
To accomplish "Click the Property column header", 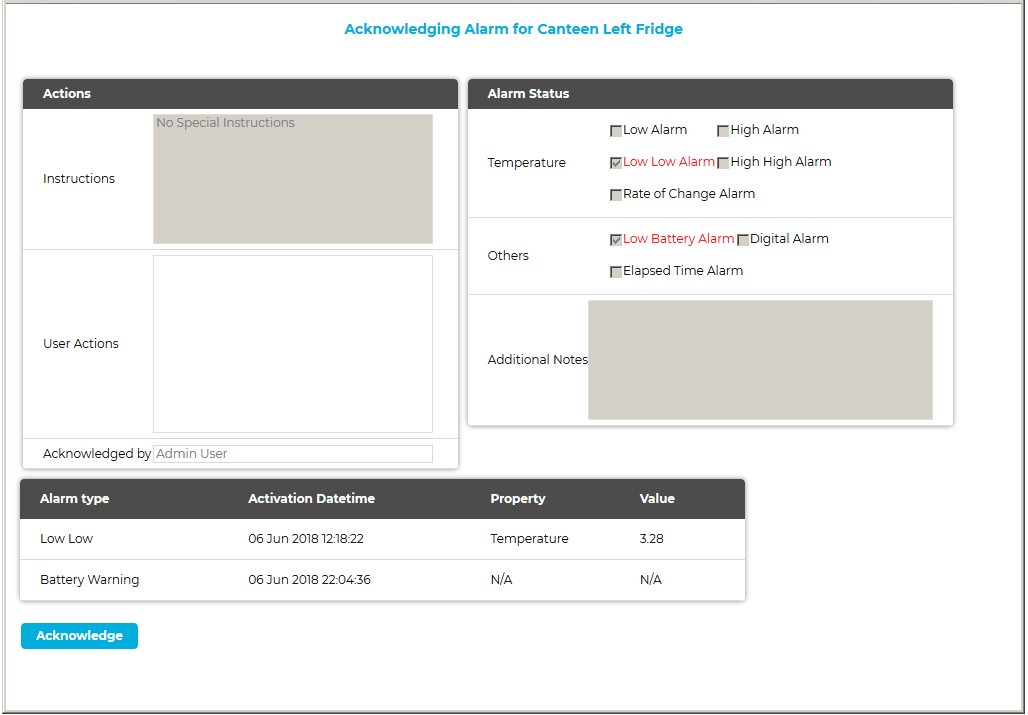I will pos(517,499).
